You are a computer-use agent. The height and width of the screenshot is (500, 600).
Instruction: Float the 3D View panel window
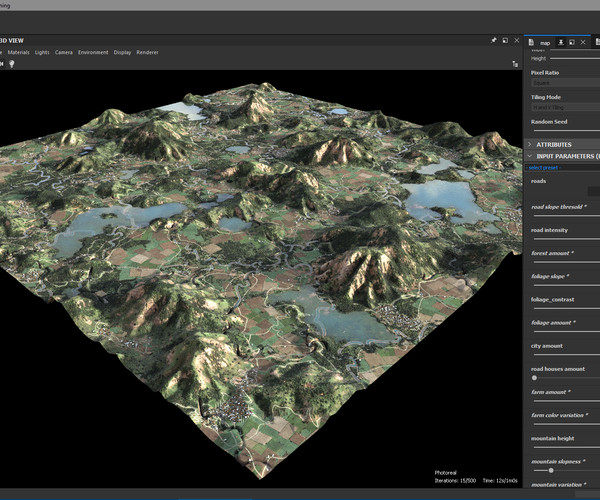[x=505, y=40]
